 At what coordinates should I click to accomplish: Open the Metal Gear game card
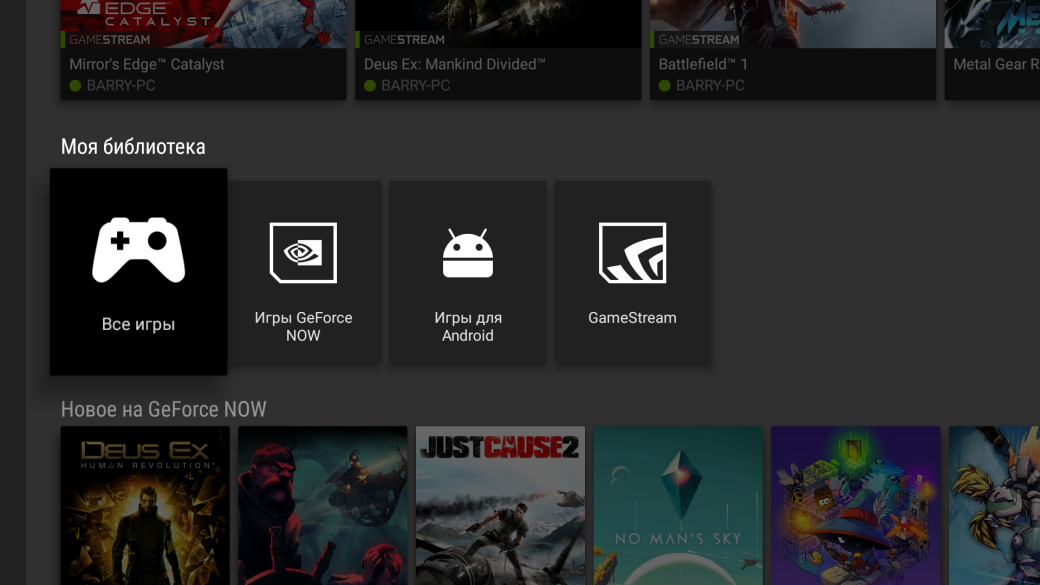[992, 50]
